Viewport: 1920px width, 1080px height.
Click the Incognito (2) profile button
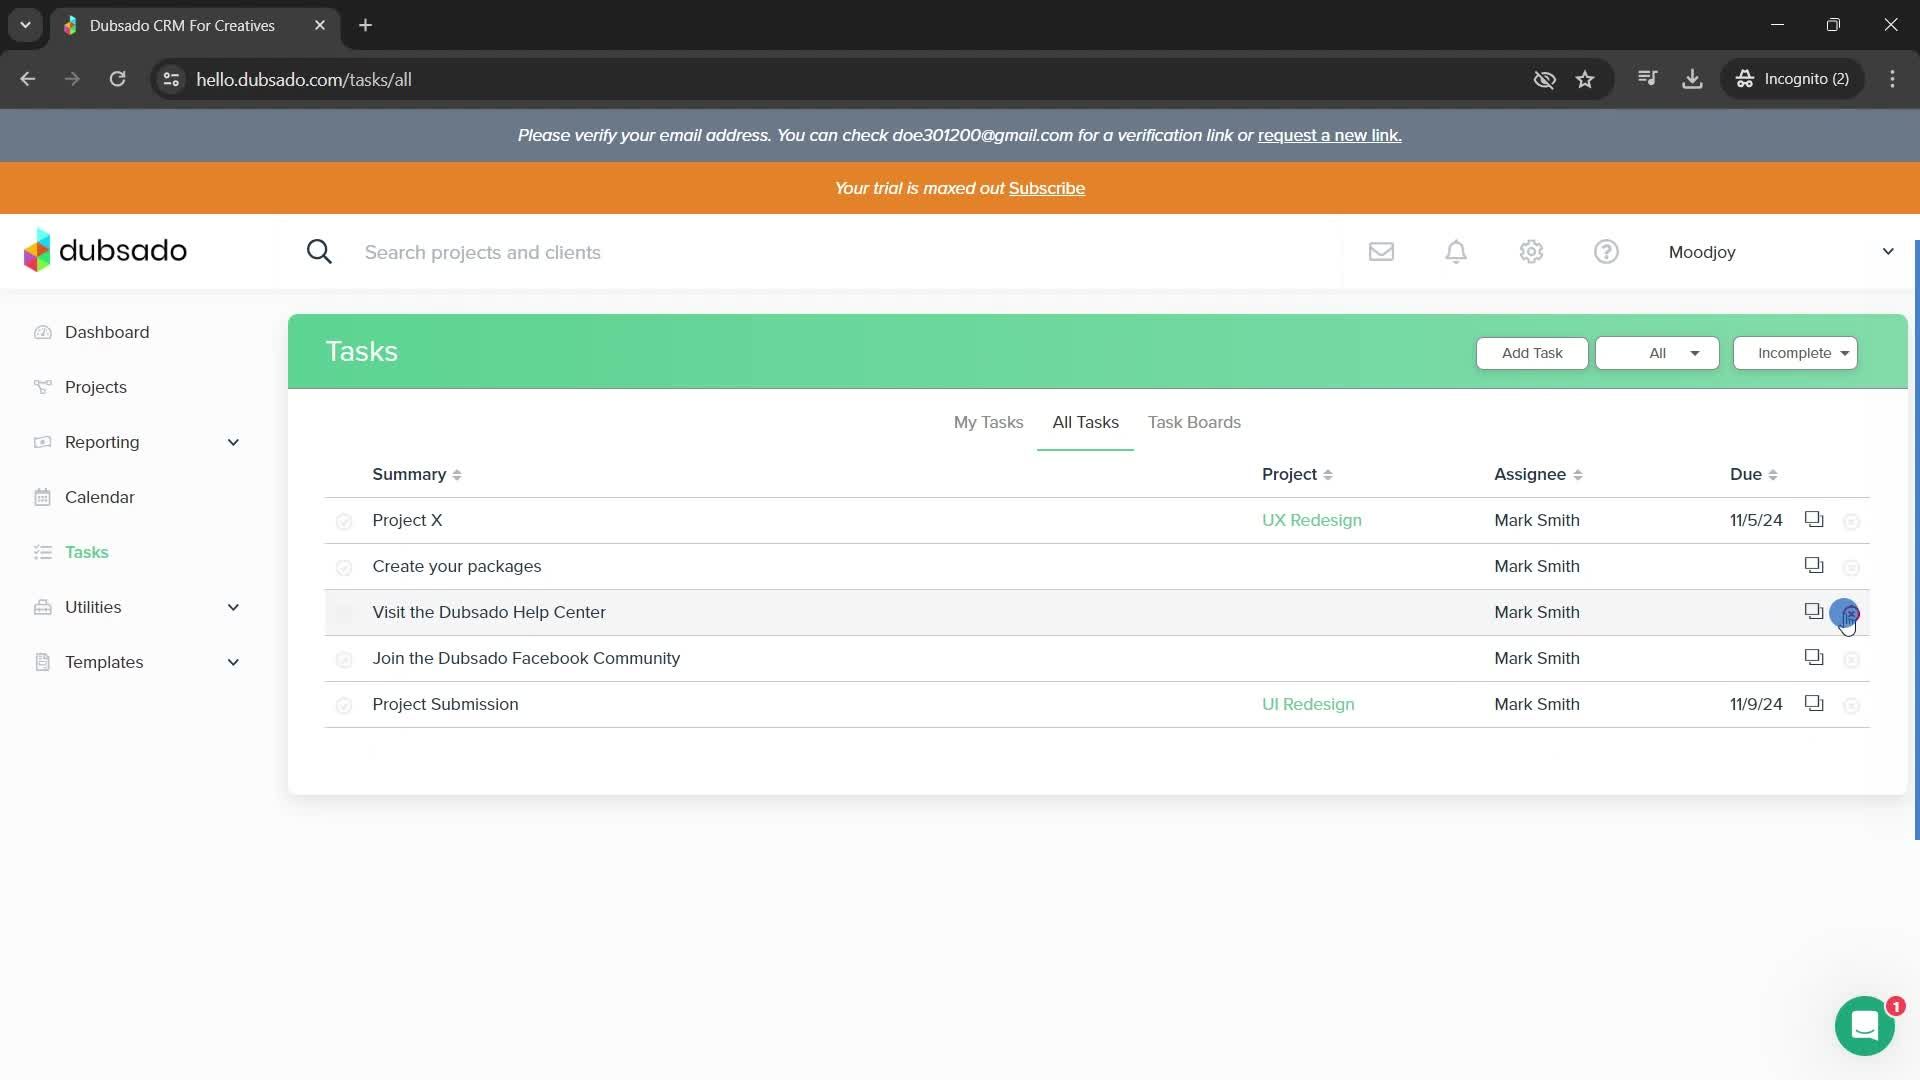click(1792, 79)
